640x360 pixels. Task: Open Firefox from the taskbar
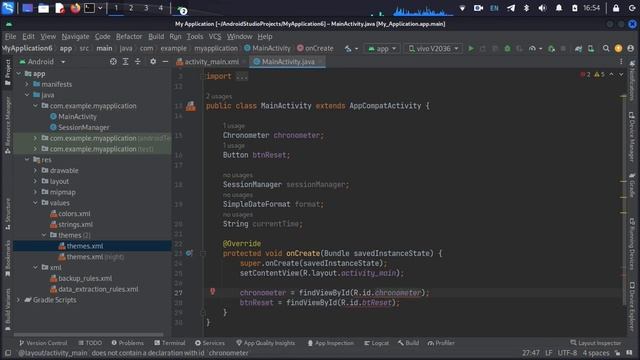(x=75, y=8)
